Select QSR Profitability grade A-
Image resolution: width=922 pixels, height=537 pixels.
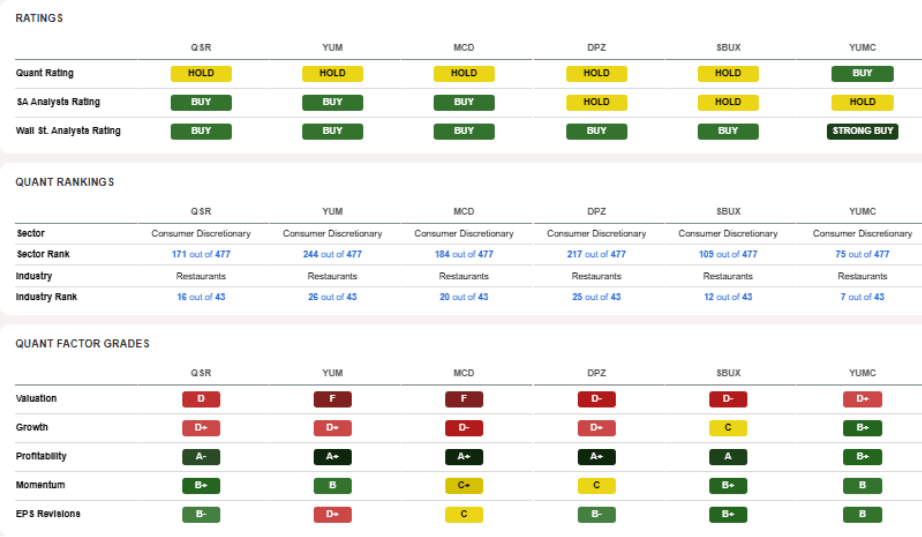click(x=201, y=457)
